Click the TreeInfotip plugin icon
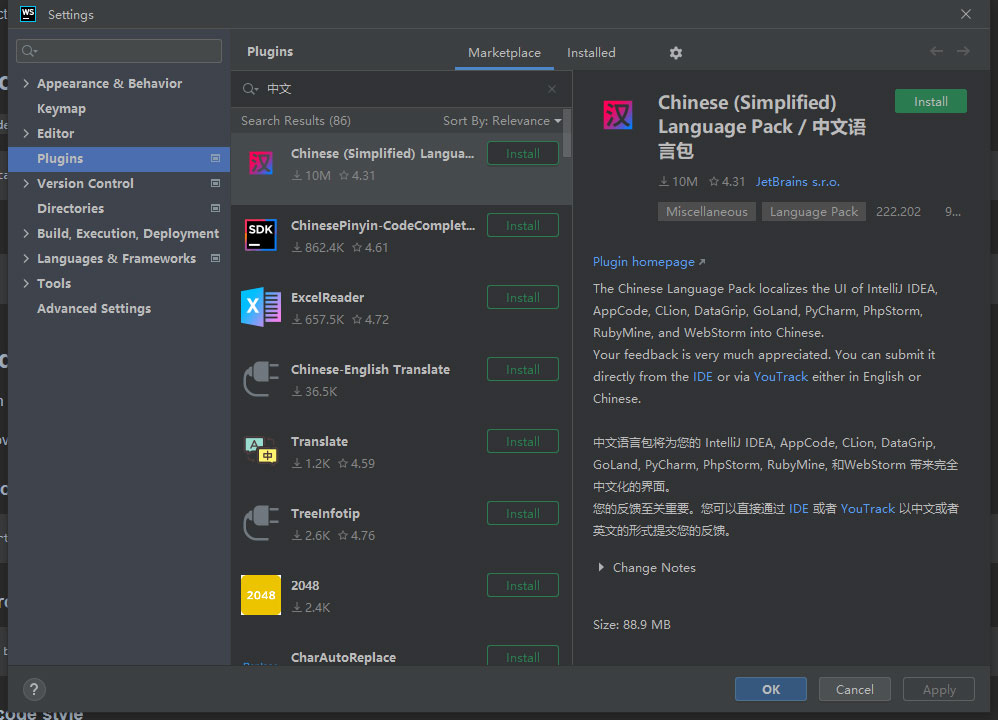 [x=260, y=523]
